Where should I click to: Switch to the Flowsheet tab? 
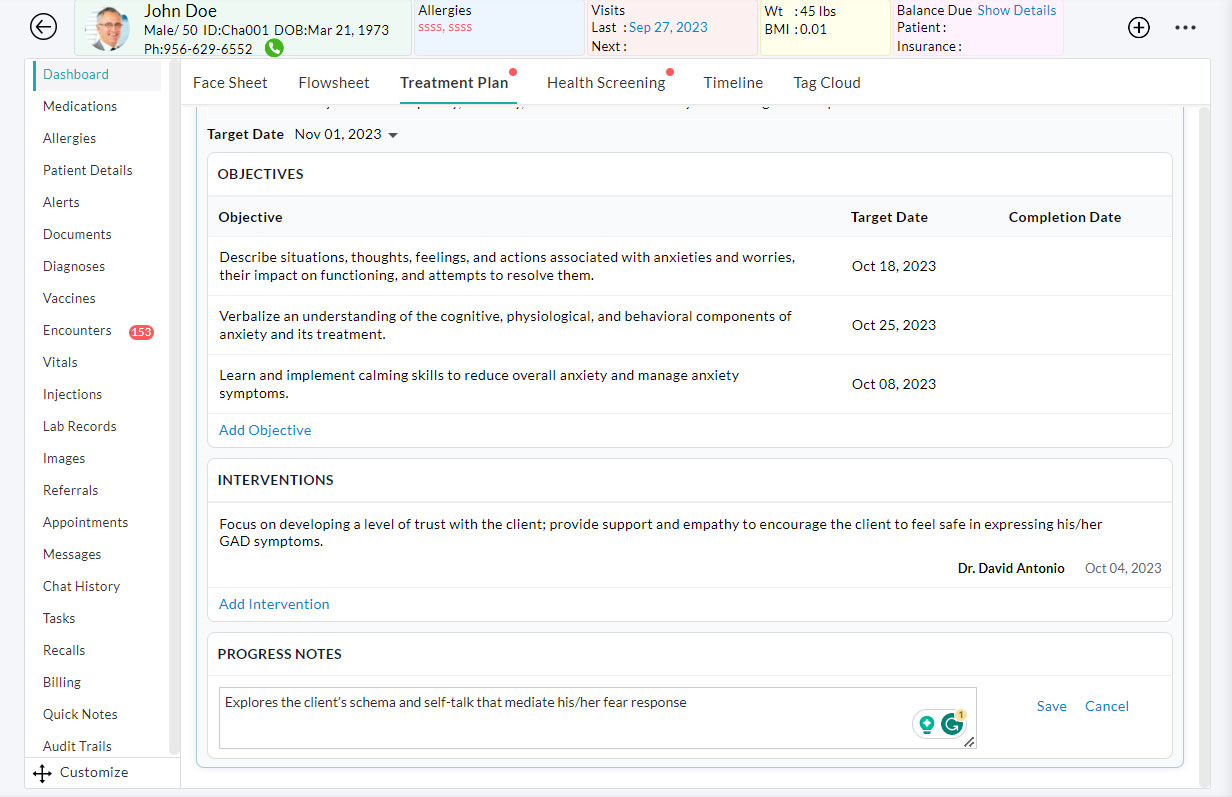pos(334,83)
